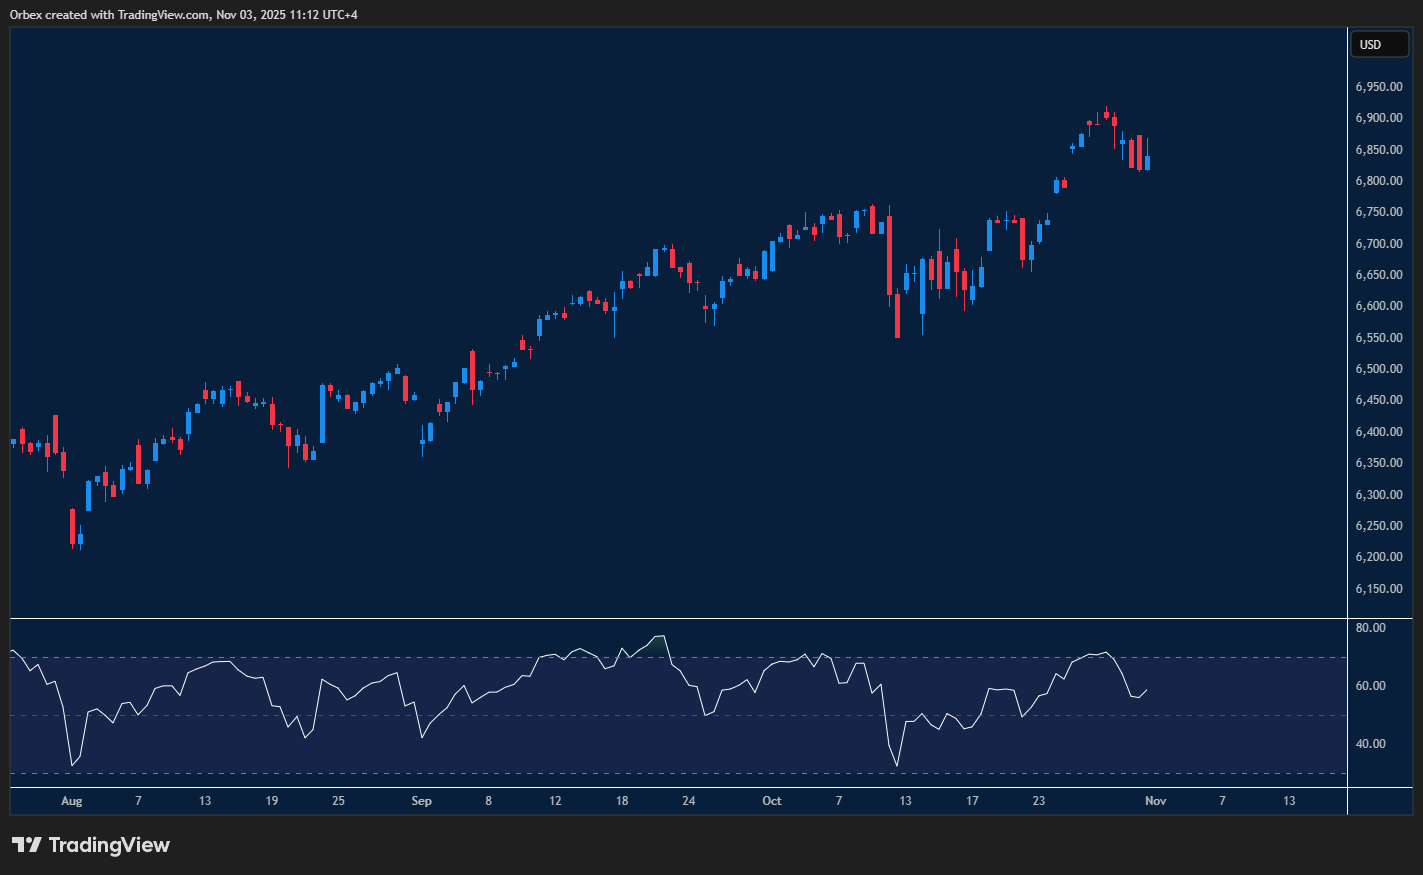
Task: Select the Sep label on the time axis
Action: 421,801
